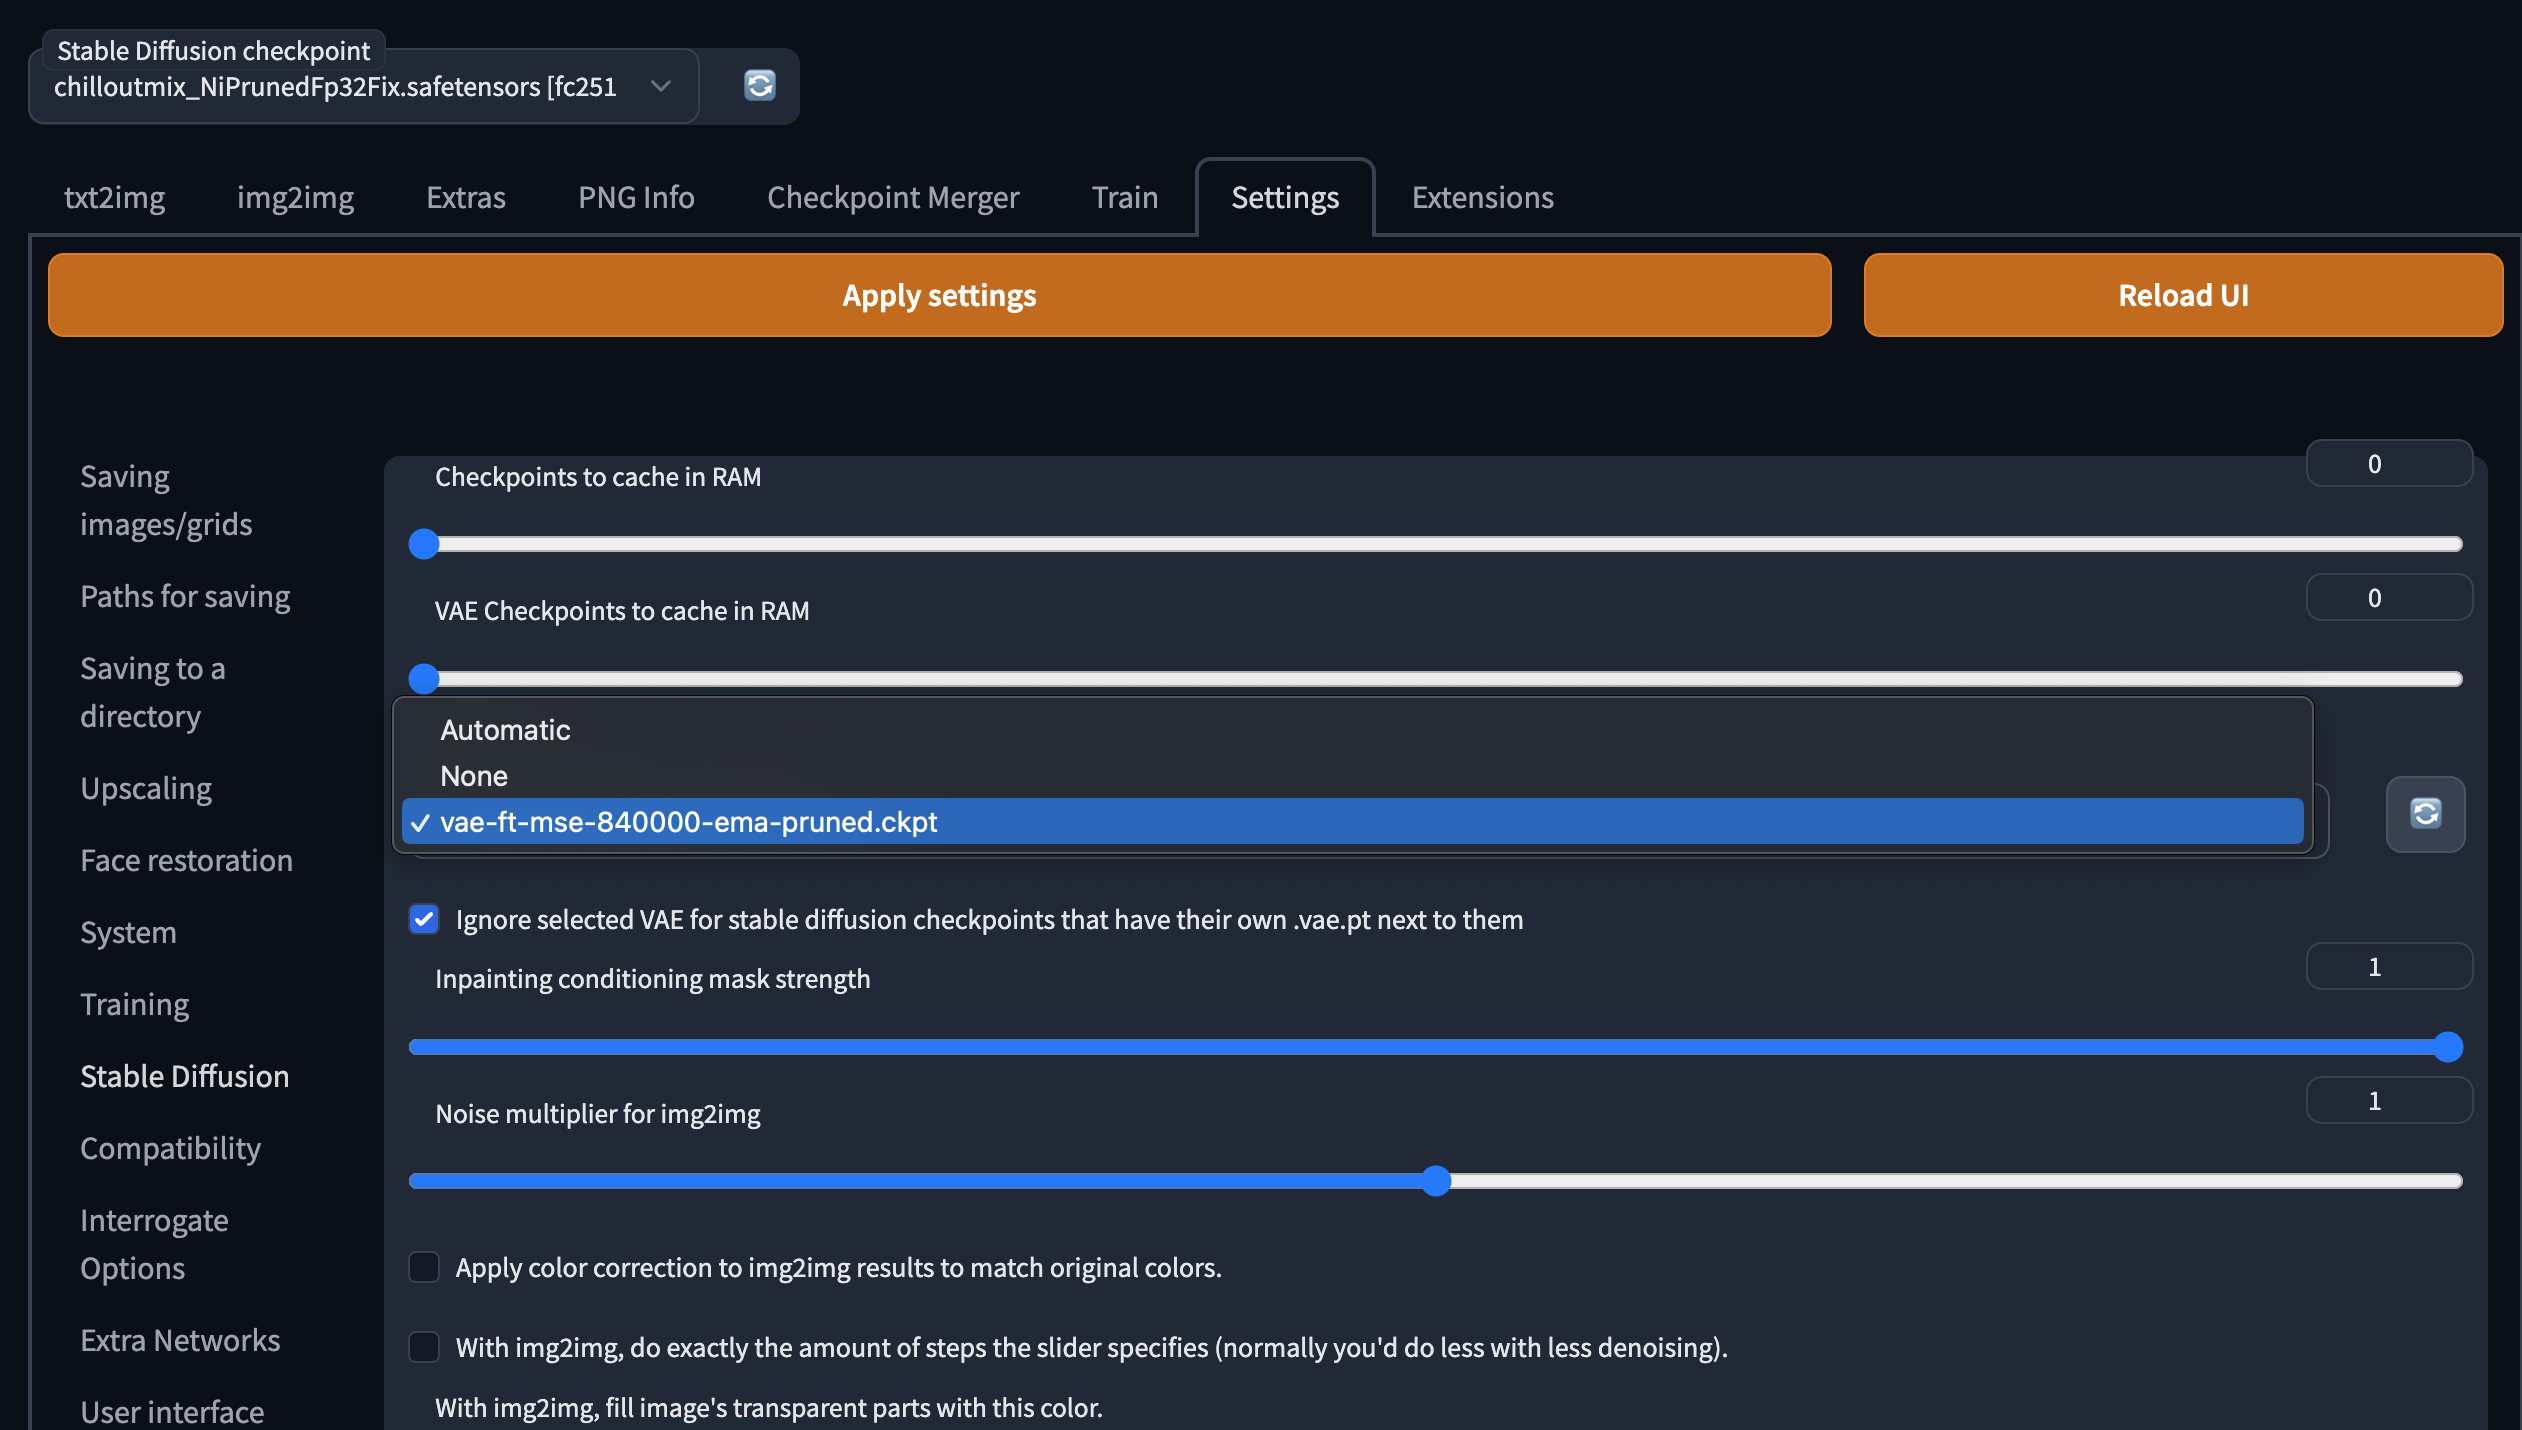This screenshot has width=2522, height=1430.
Task: Enable color correction for img2img results
Action: 424,1267
